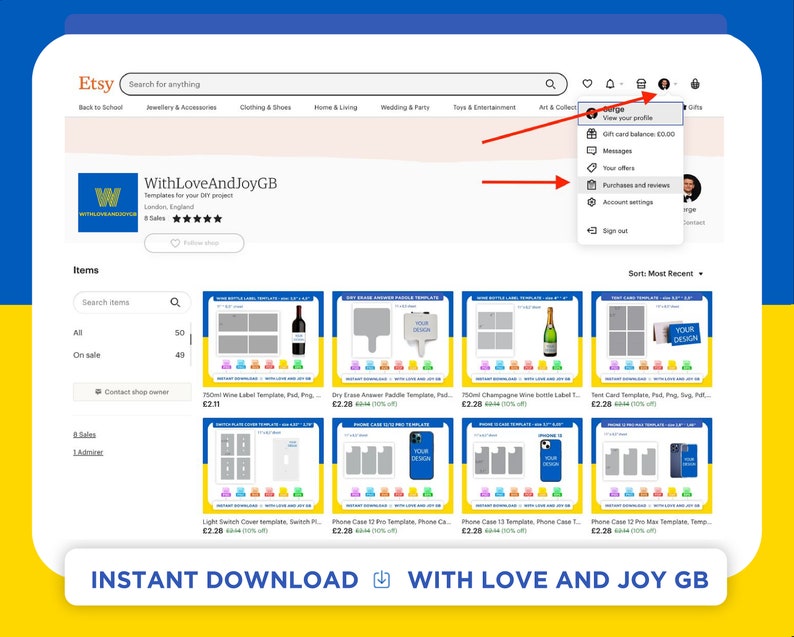Expand the profile avatar account dropdown
Viewport: 794px width, 637px height.
(664, 84)
